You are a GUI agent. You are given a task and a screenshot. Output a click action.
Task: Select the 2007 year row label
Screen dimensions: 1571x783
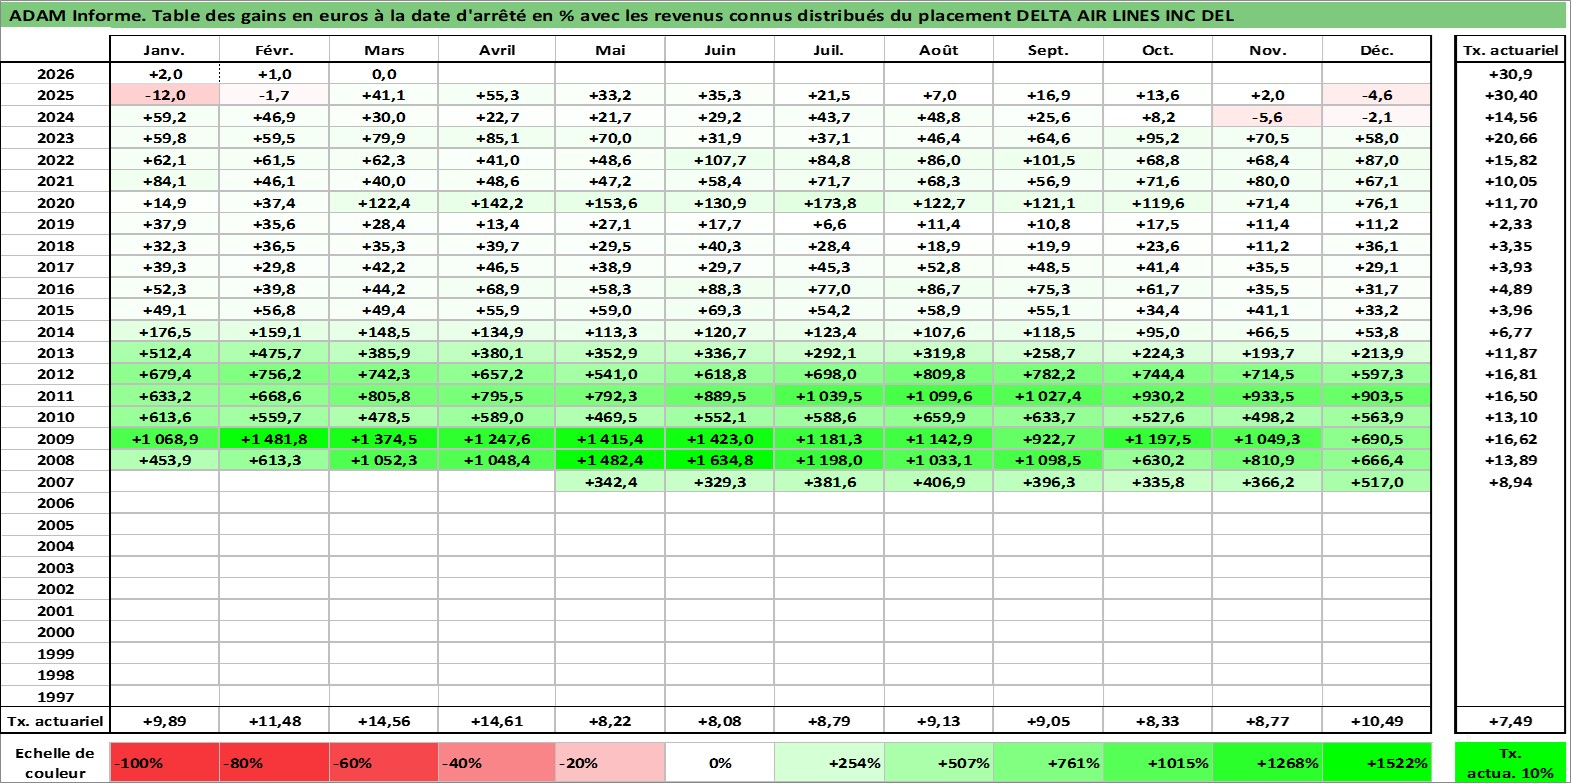coord(55,482)
